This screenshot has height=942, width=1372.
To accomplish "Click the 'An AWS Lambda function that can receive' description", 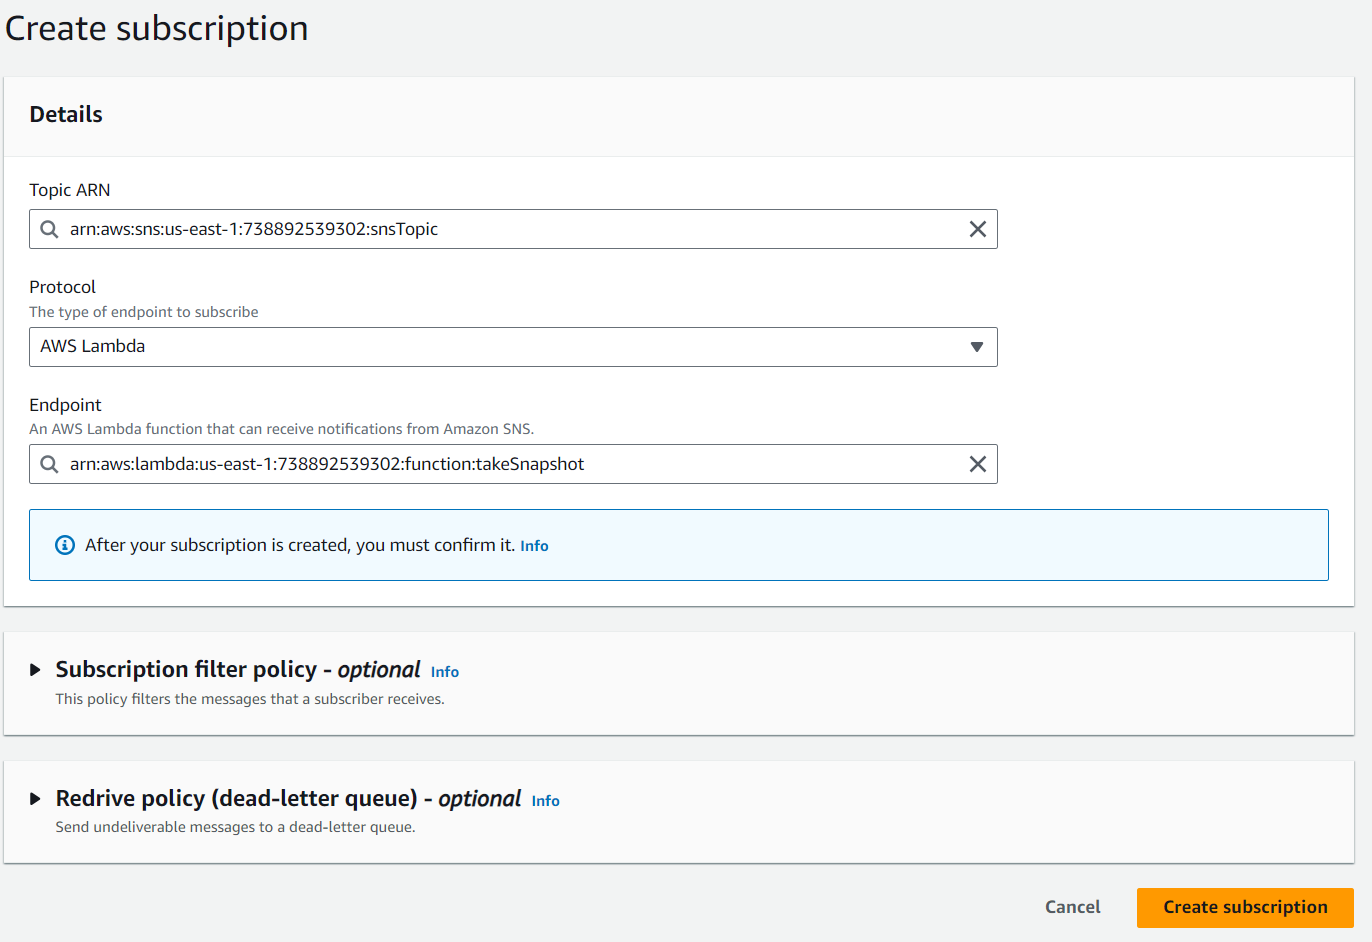I will (x=282, y=429).
